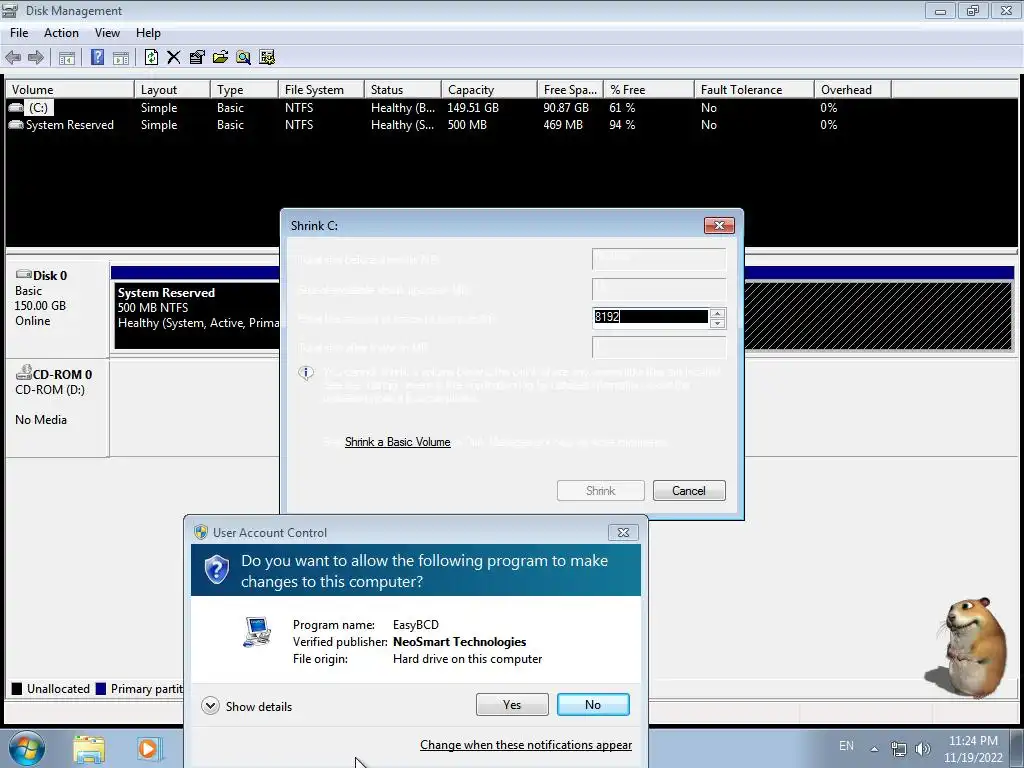
Task: Click the network tray icon
Action: [x=899, y=748]
